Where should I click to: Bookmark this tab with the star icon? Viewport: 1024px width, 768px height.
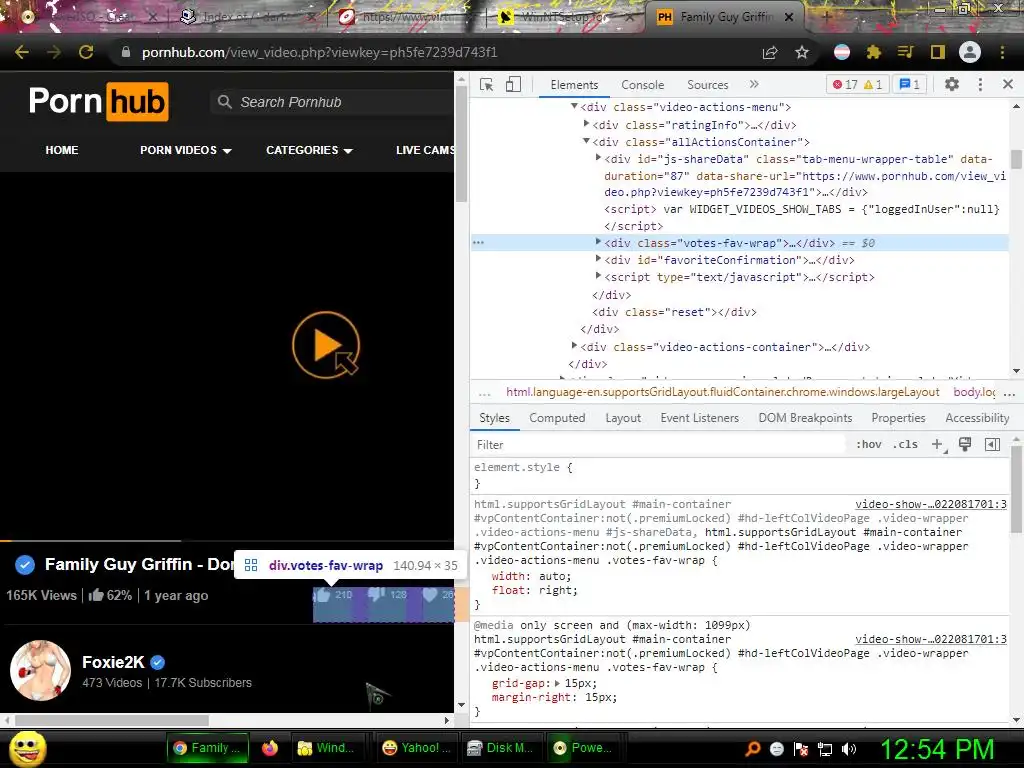click(802, 52)
